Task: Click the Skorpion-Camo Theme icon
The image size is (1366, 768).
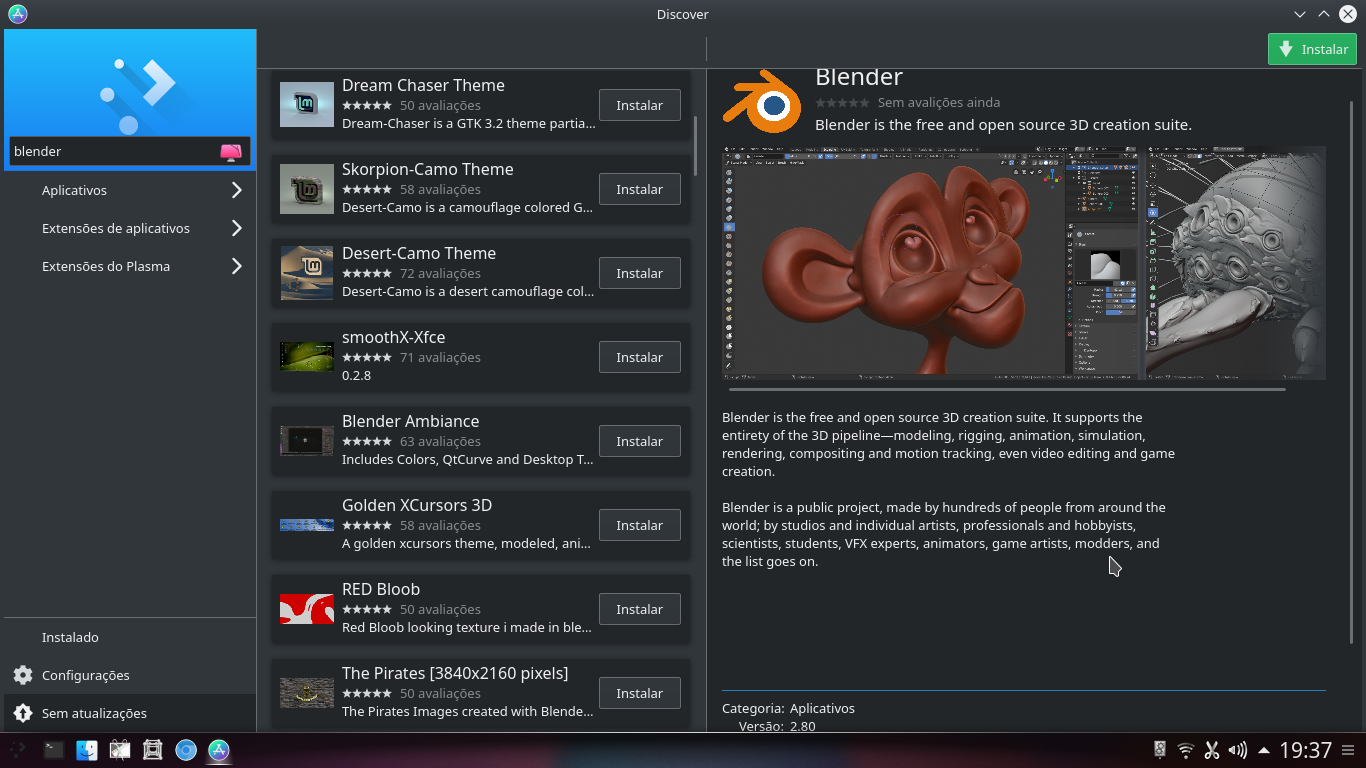Action: (x=307, y=189)
